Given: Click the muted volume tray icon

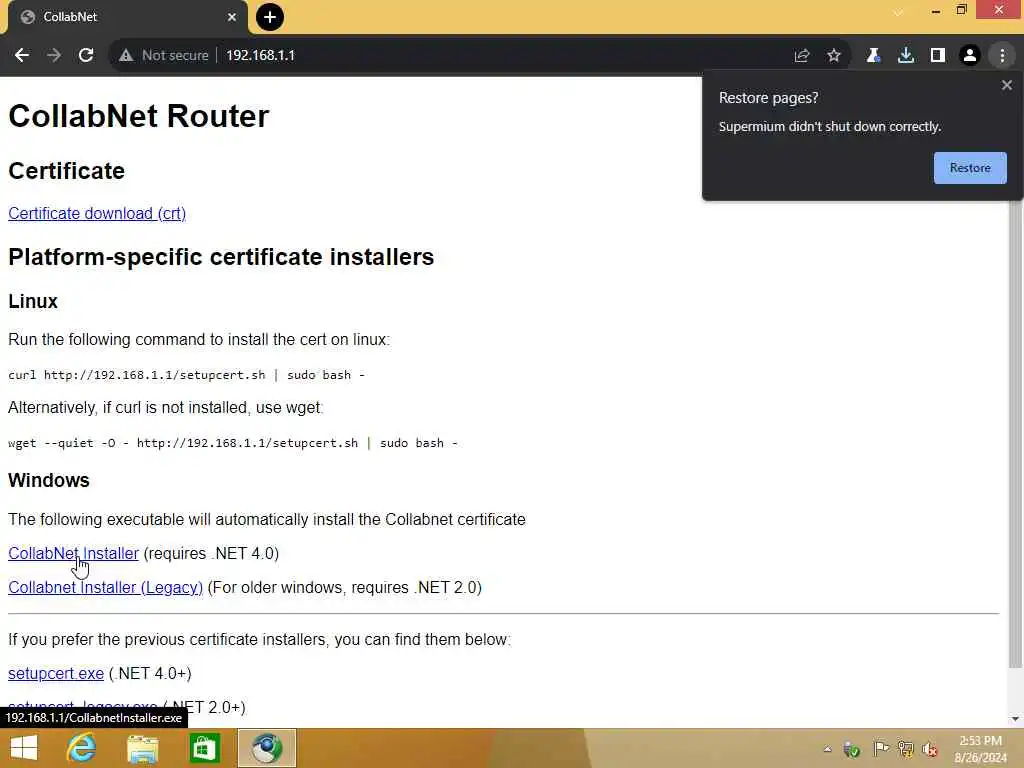Looking at the screenshot, I should pyautogui.click(x=930, y=749).
